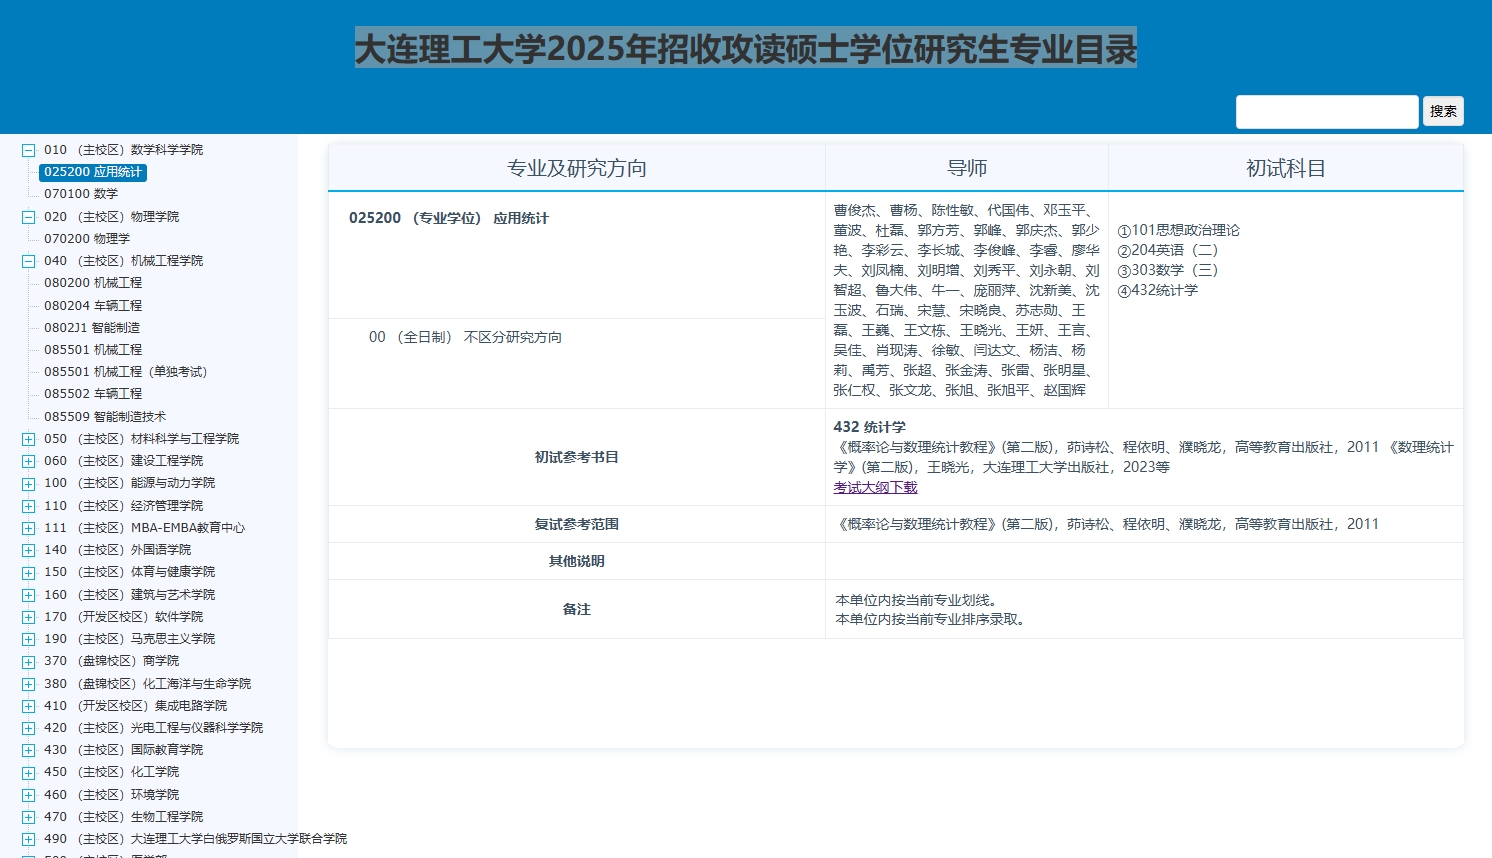Image resolution: width=1492 pixels, height=858 pixels.
Task: Open the 085509 智能制造技术 major
Action: click(105, 417)
